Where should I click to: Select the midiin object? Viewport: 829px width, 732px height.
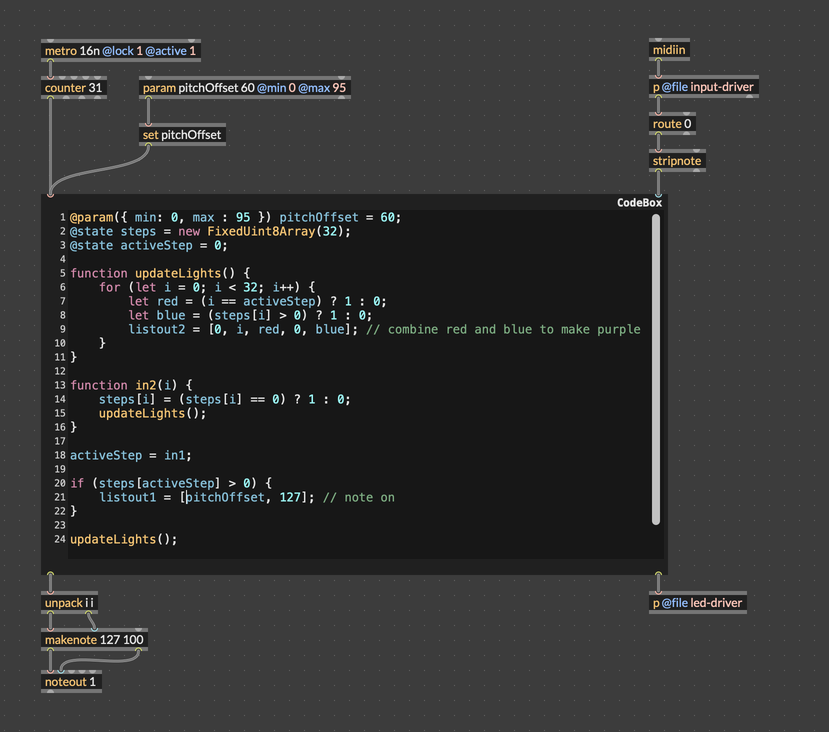(669, 50)
